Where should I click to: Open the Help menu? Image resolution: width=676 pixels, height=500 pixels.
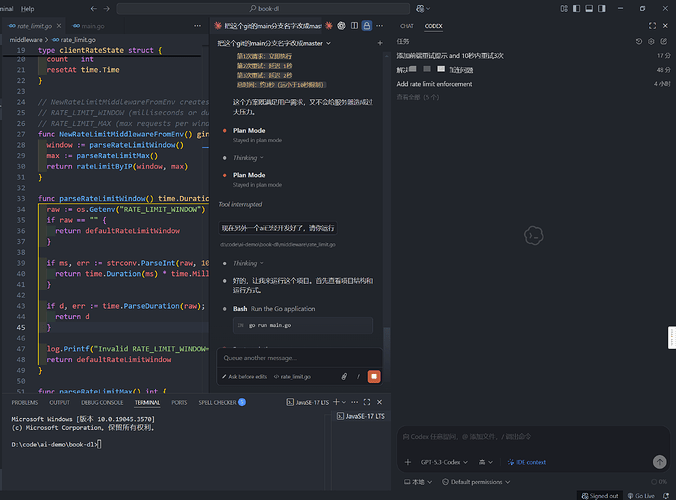coord(27,9)
